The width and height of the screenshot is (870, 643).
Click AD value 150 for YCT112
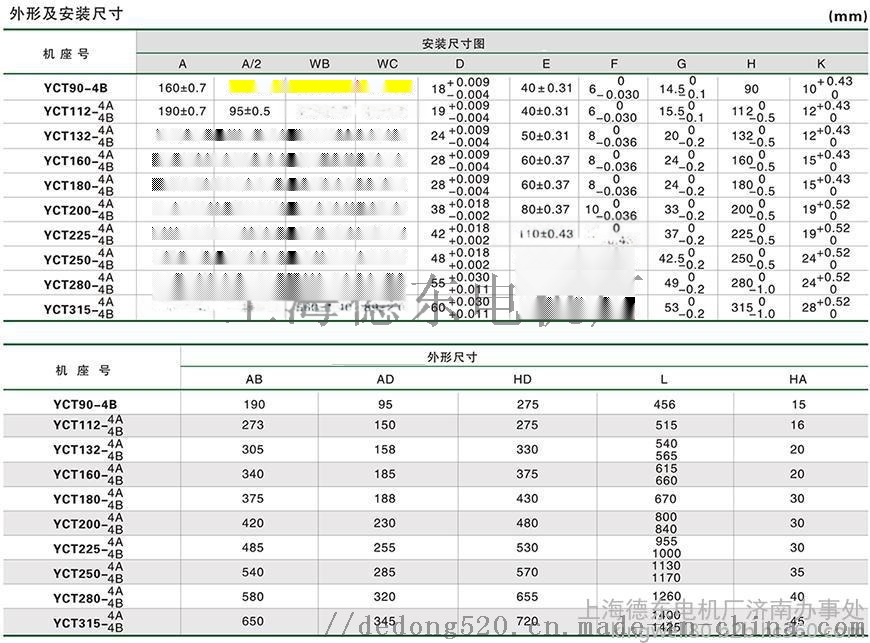[385, 425]
